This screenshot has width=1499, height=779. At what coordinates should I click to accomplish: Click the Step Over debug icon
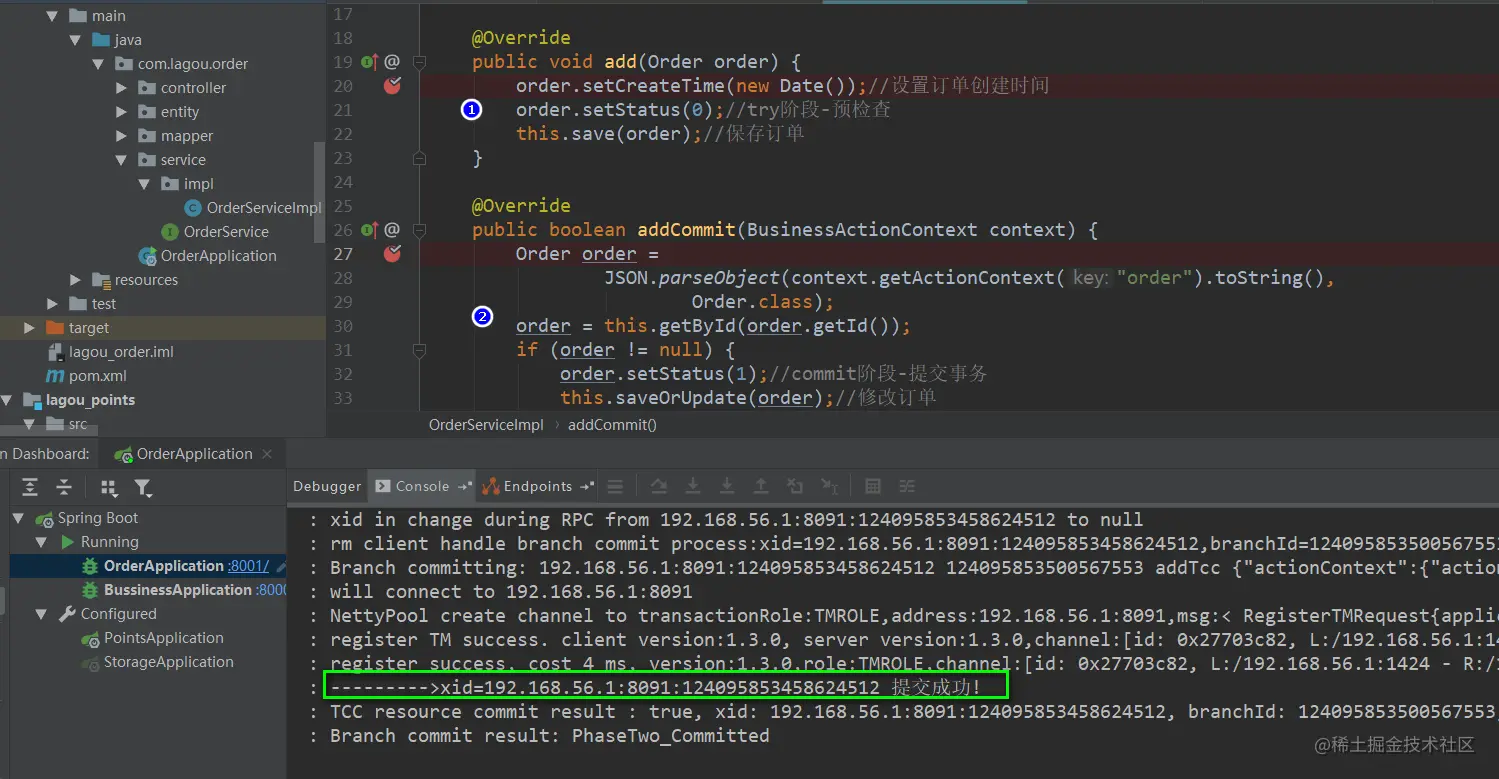pyautogui.click(x=658, y=487)
